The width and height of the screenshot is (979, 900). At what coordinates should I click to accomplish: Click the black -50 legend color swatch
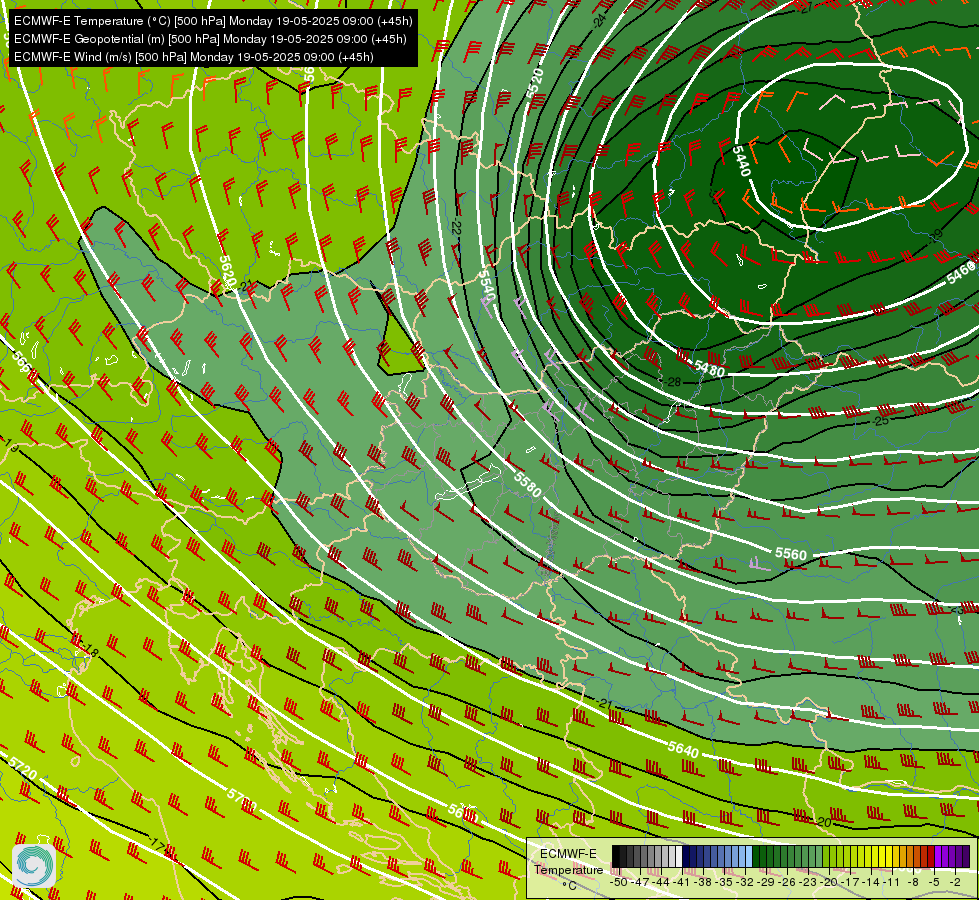tap(616, 856)
